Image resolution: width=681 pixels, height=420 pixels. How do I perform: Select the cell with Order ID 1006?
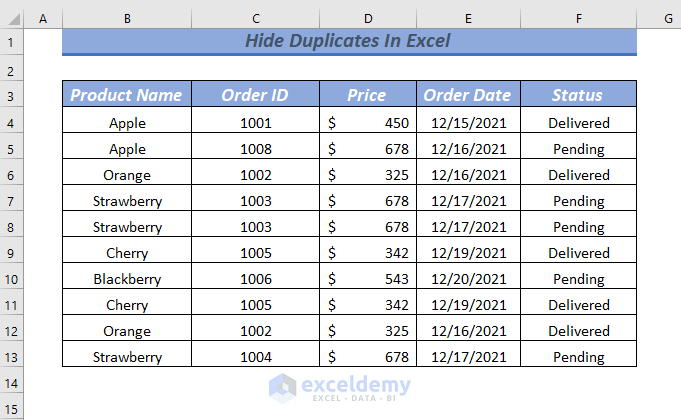tap(256, 279)
